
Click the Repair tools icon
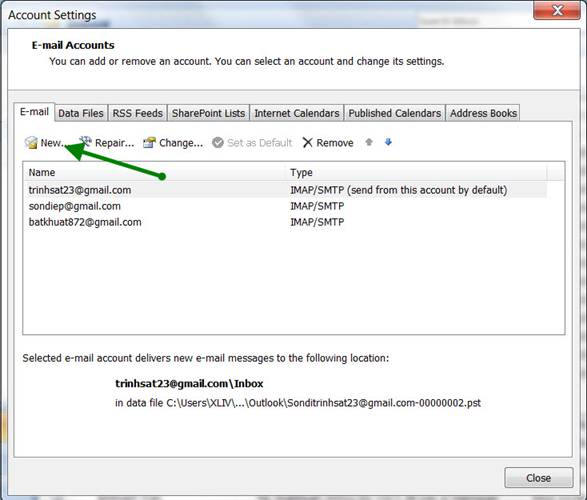pos(86,142)
